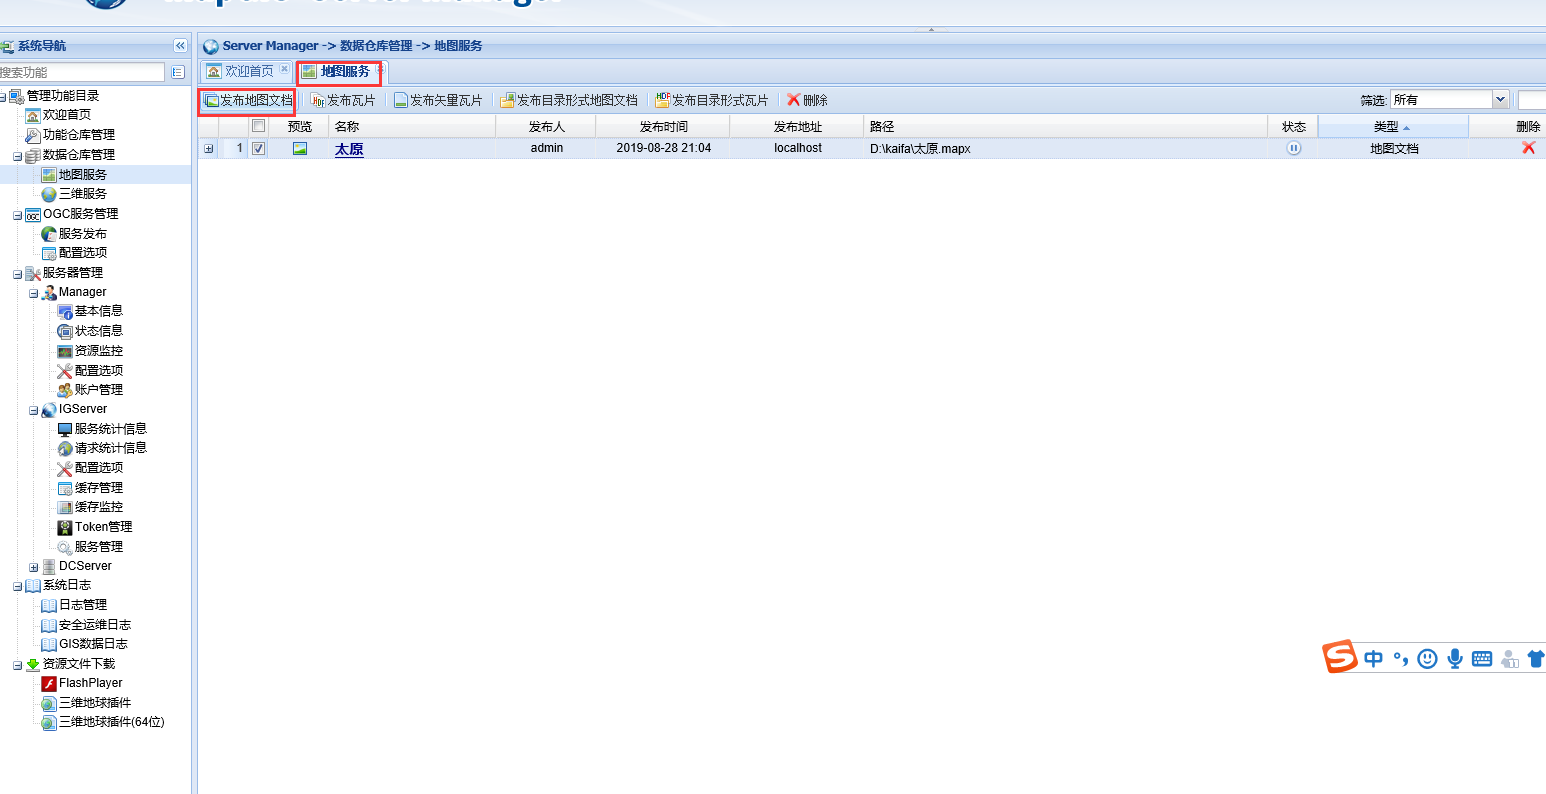The image size is (1546, 794).
Task: Click 发布目录形式瓦片 in toolbar
Action: (712, 100)
